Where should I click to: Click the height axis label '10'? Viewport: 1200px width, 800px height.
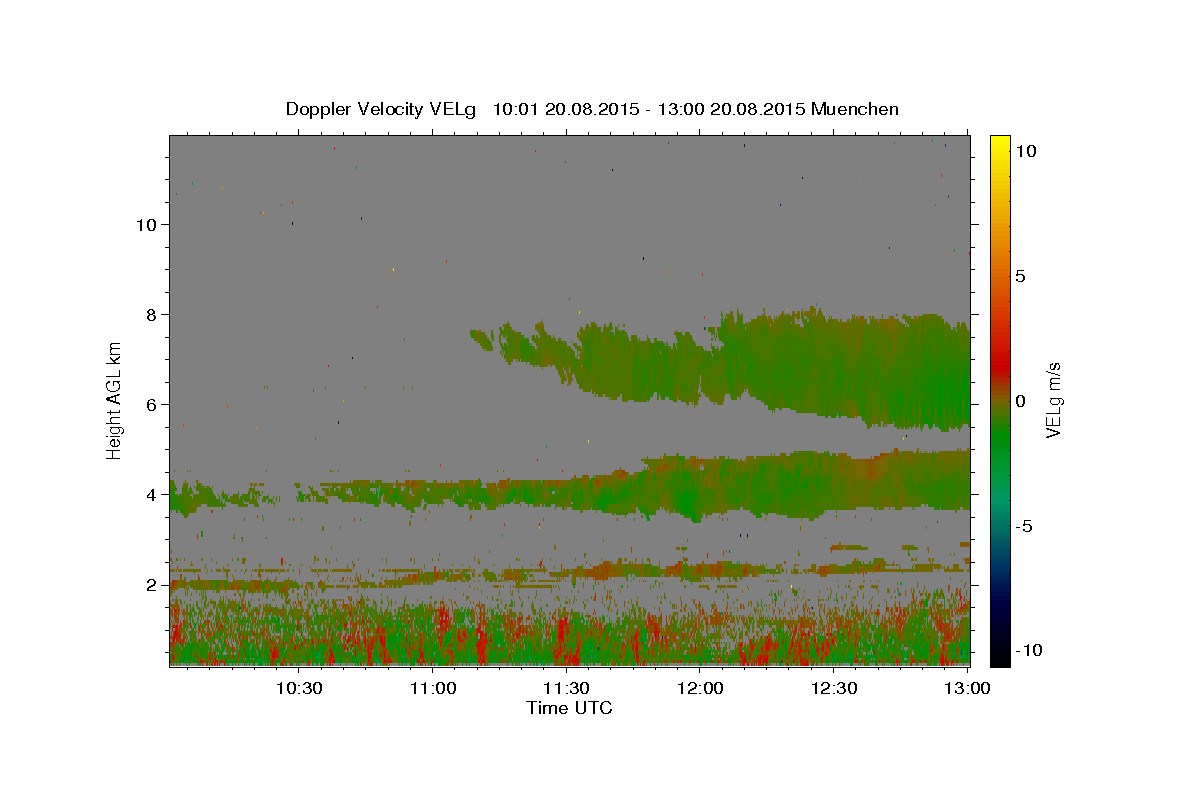tap(146, 224)
